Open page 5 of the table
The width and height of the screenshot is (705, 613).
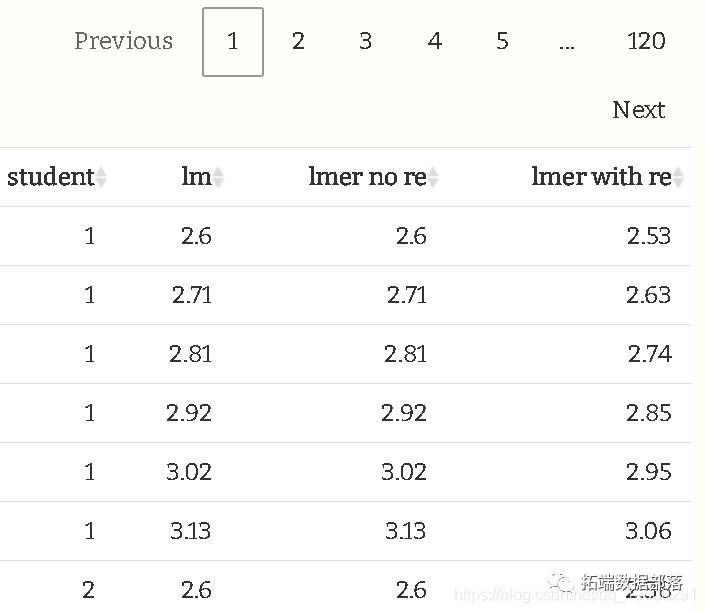coord(502,41)
